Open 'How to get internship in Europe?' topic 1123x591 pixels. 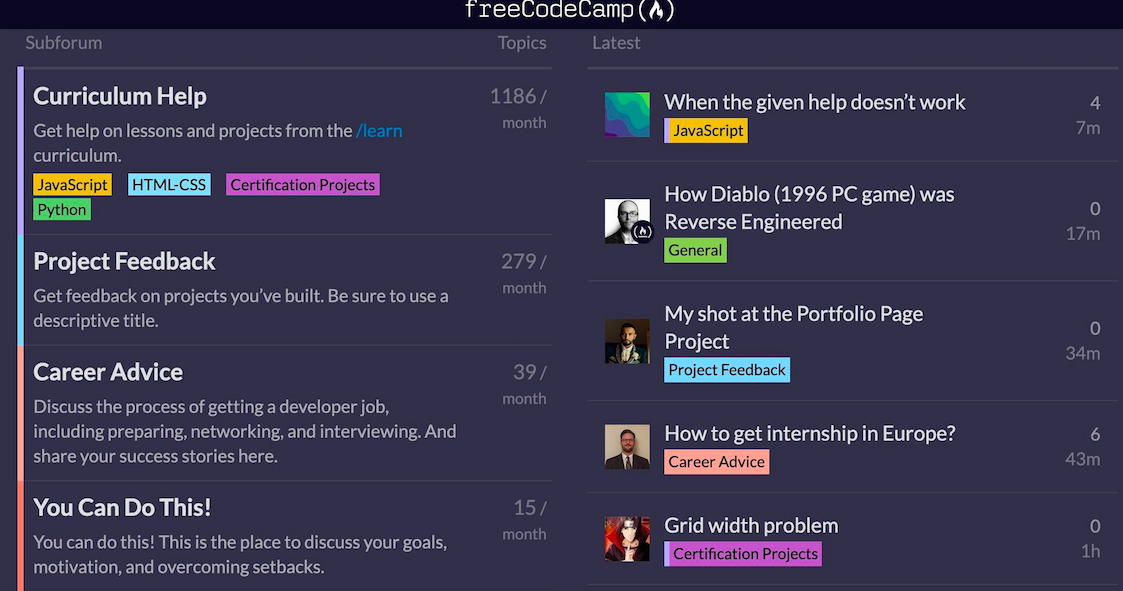pos(810,433)
